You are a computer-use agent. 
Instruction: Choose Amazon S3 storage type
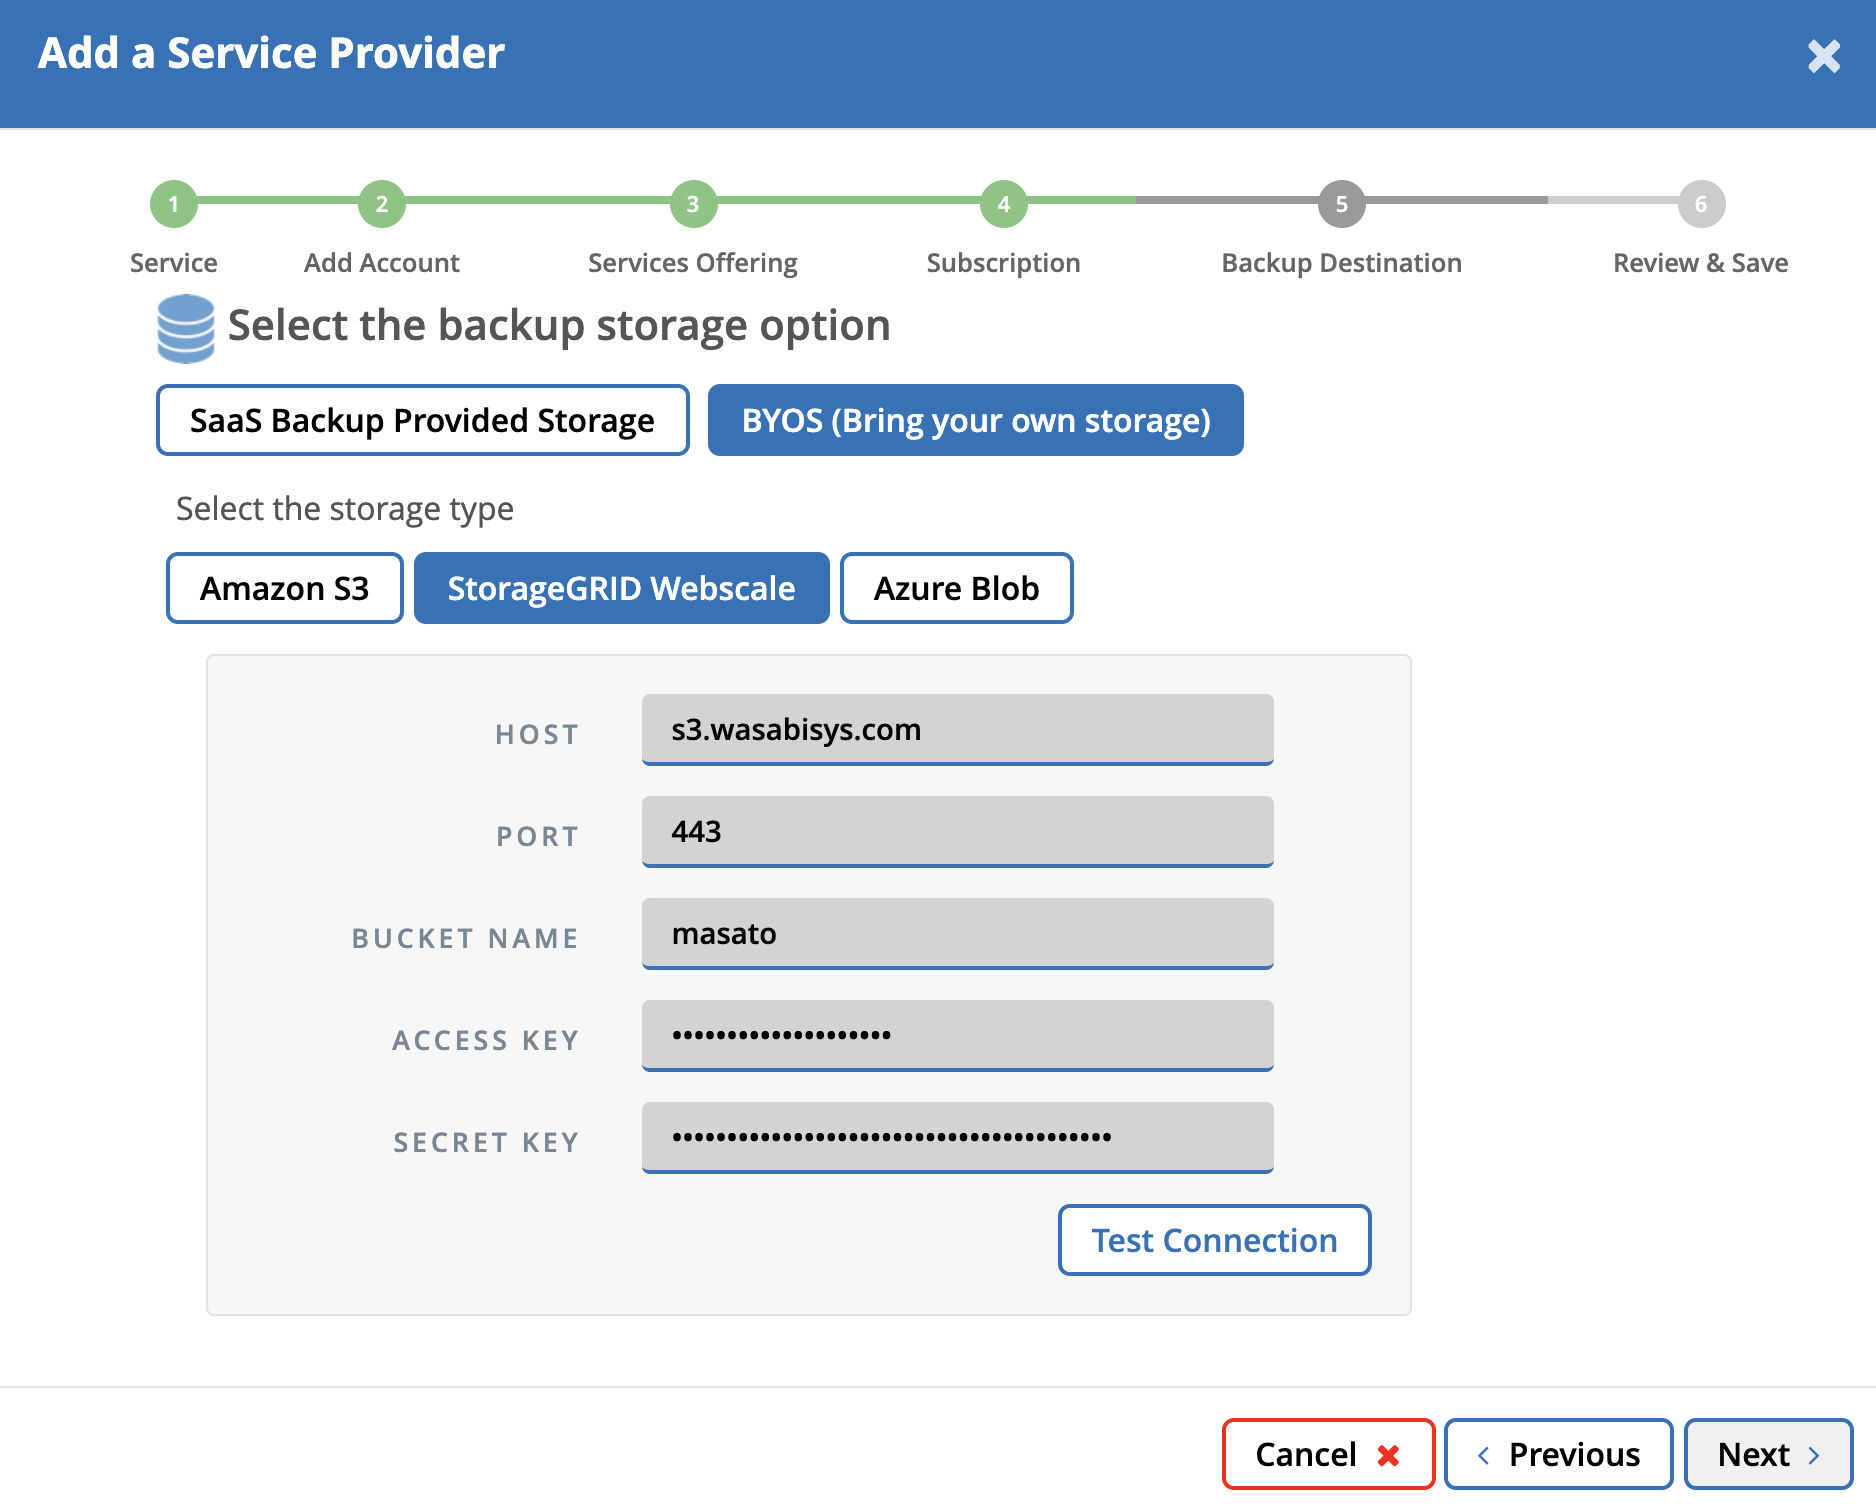(x=285, y=588)
